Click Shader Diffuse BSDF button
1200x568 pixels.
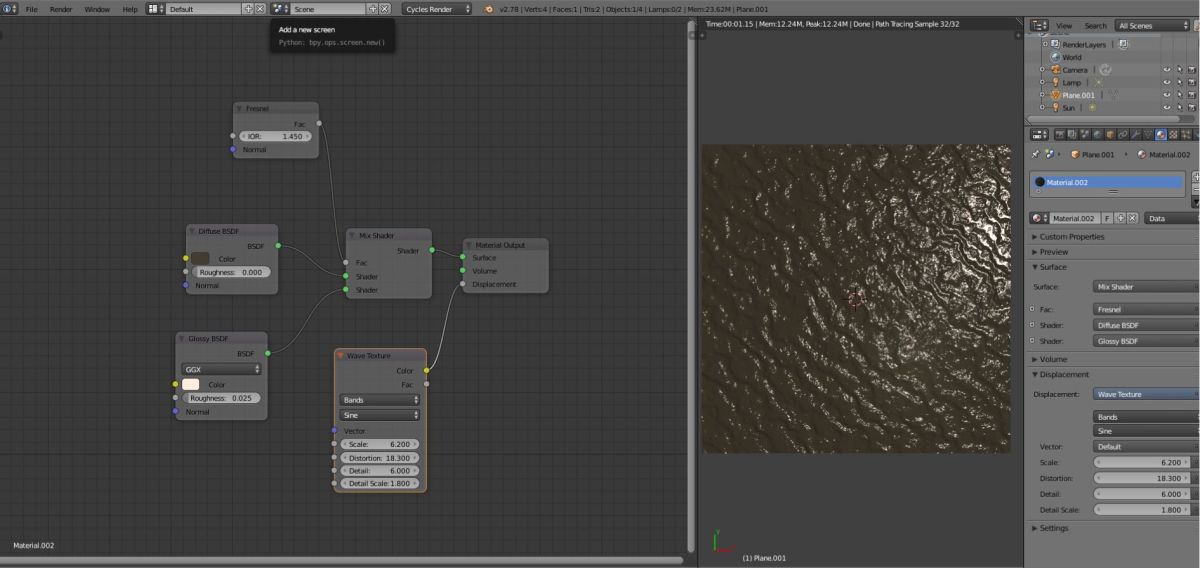pyautogui.click(x=1146, y=325)
